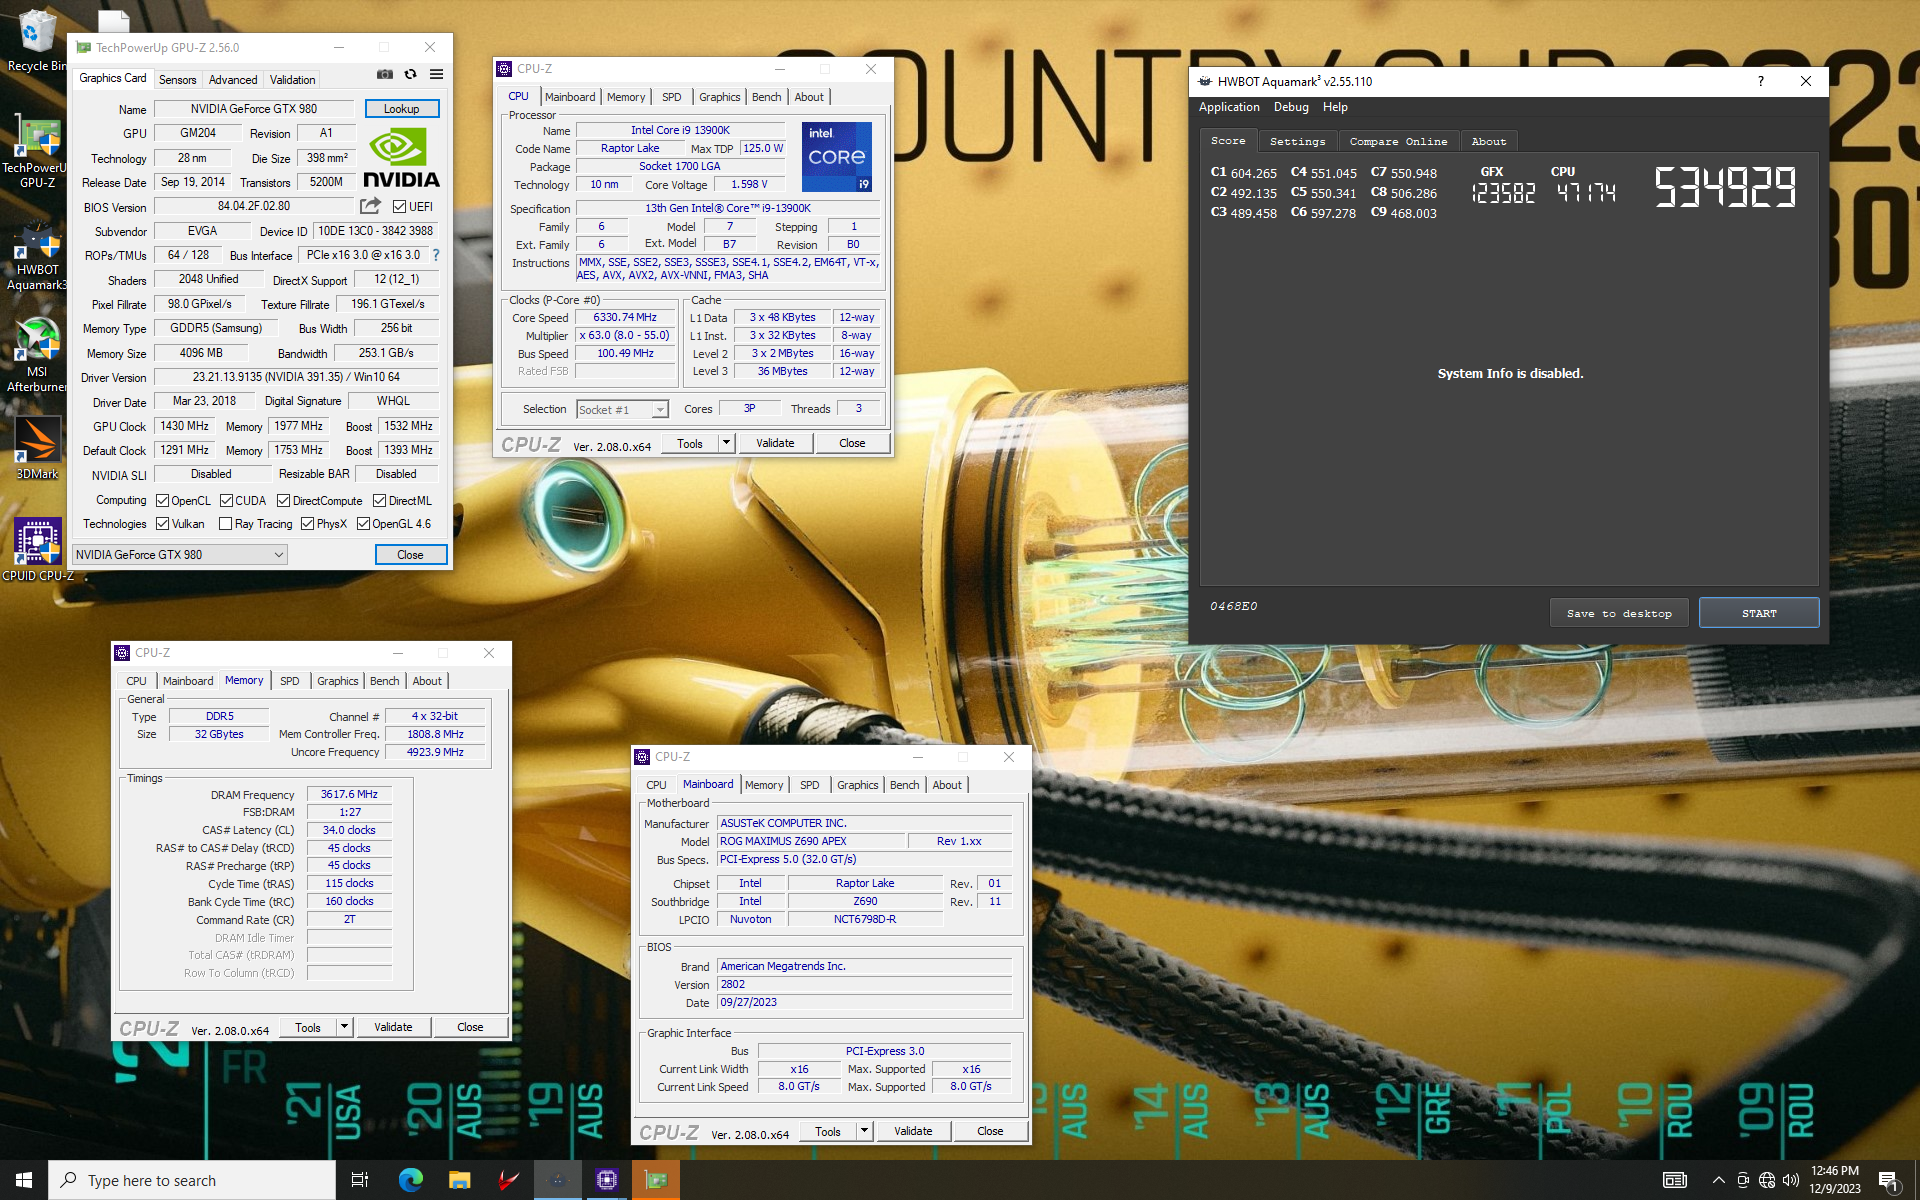The image size is (1920, 1200).
Task: Open File Explorer from taskbar
Action: (459, 1180)
